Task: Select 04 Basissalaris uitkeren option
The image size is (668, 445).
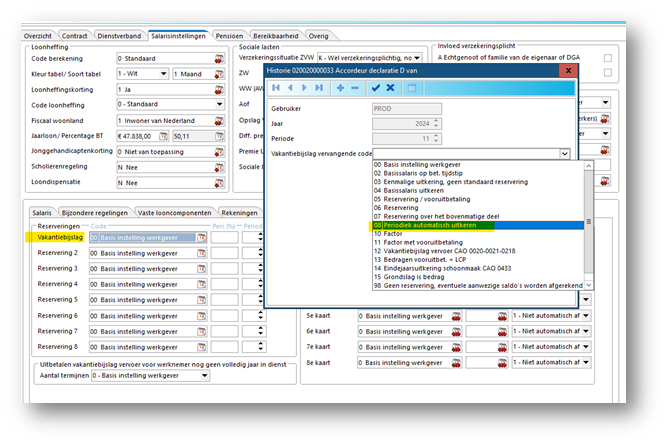Action: pos(478,191)
